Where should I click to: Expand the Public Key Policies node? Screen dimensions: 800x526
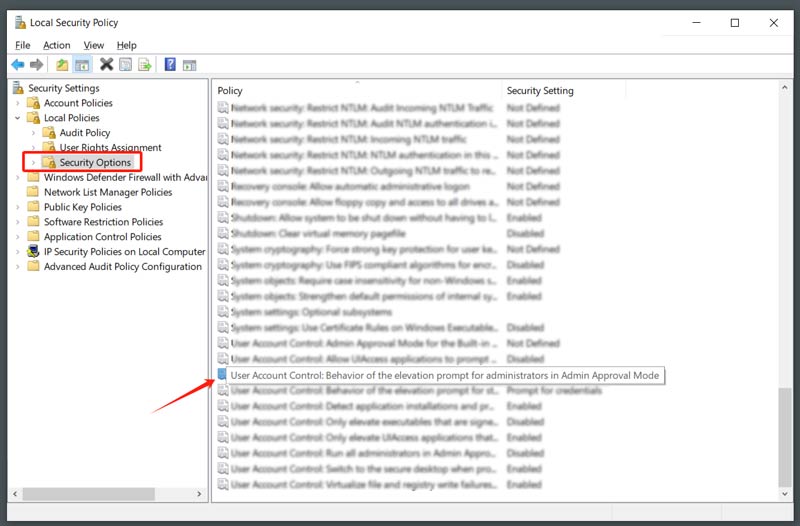[x=18, y=207]
